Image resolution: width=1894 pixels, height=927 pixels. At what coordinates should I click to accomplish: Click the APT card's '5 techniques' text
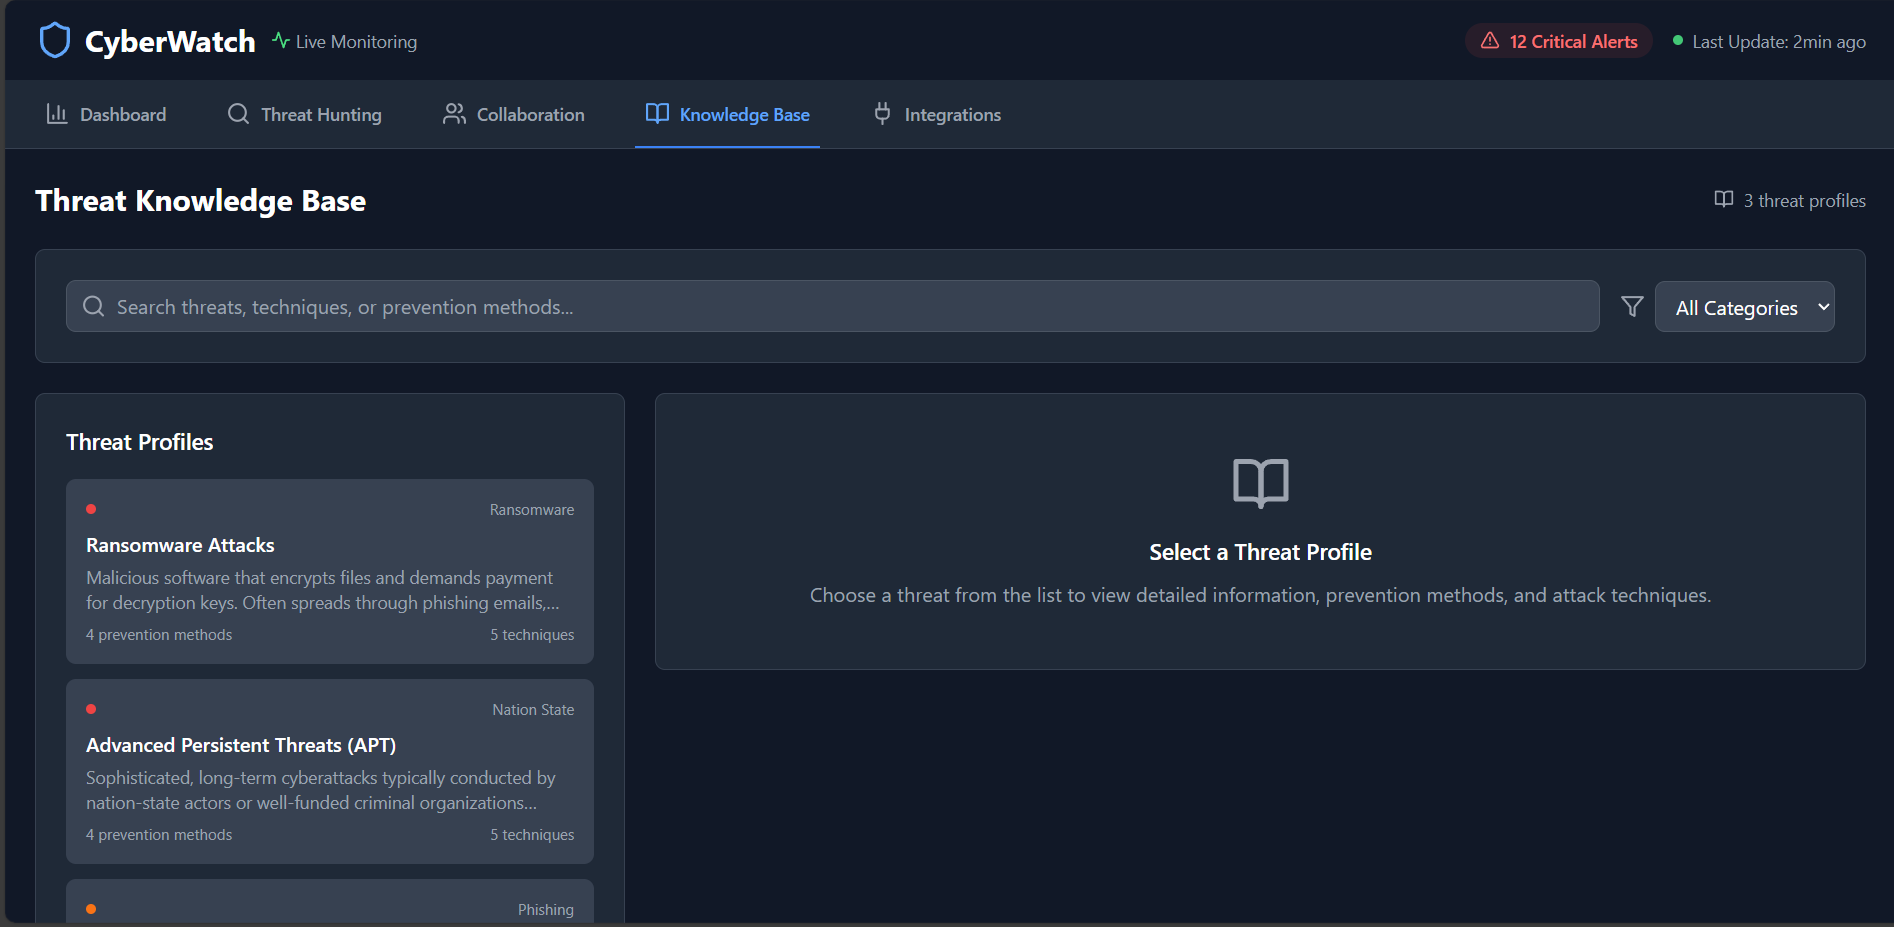pyautogui.click(x=532, y=835)
